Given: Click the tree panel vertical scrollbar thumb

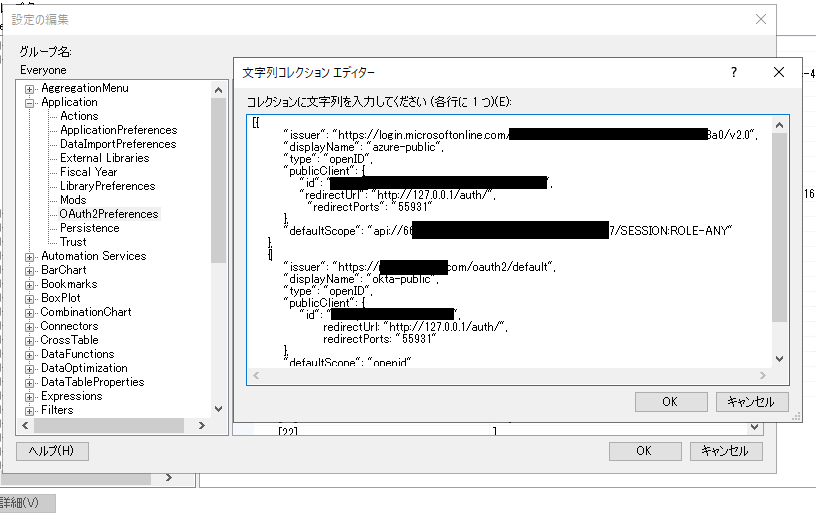Looking at the screenshot, I should click(x=219, y=181).
